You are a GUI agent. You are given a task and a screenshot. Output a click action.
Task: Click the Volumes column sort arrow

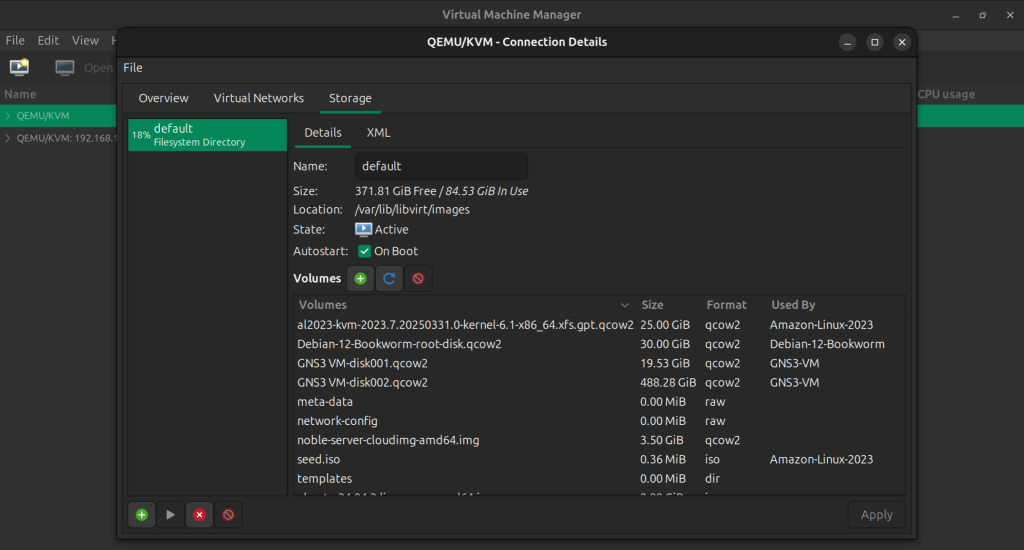pyautogui.click(x=624, y=305)
